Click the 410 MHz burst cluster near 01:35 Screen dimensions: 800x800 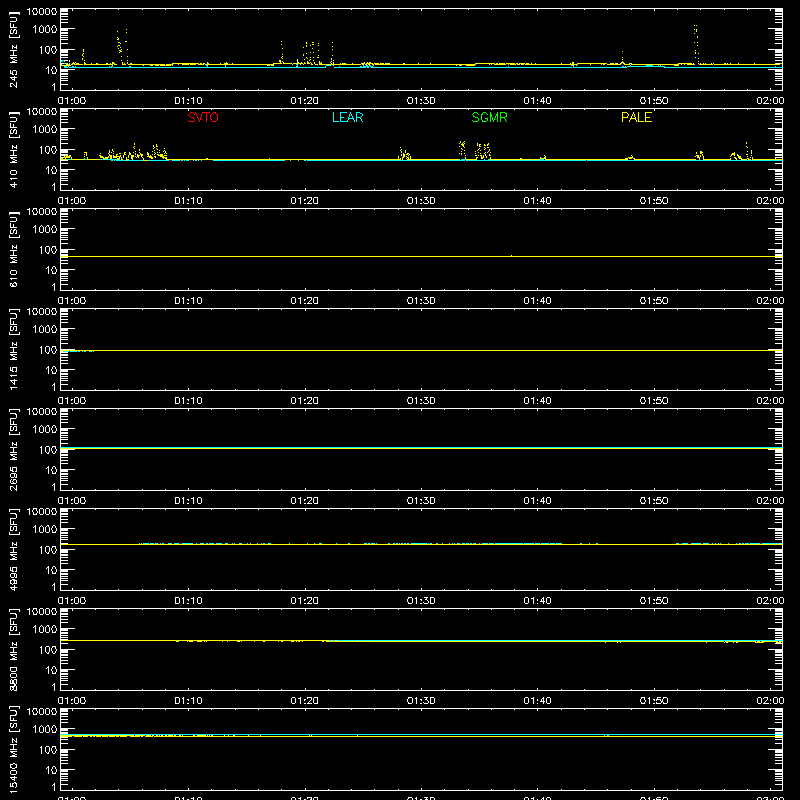483,152
